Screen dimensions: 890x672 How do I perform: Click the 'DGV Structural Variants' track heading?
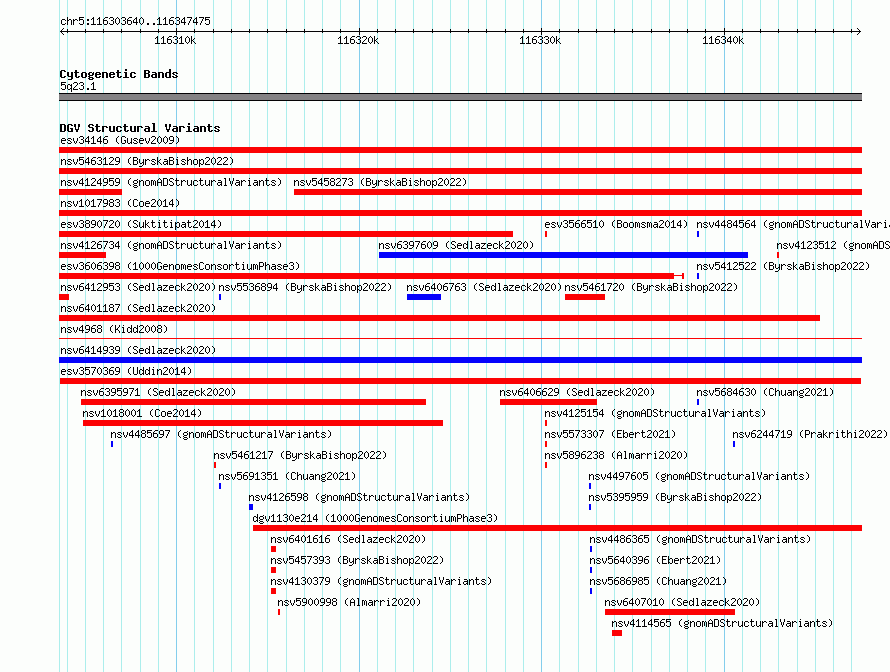coord(140,128)
